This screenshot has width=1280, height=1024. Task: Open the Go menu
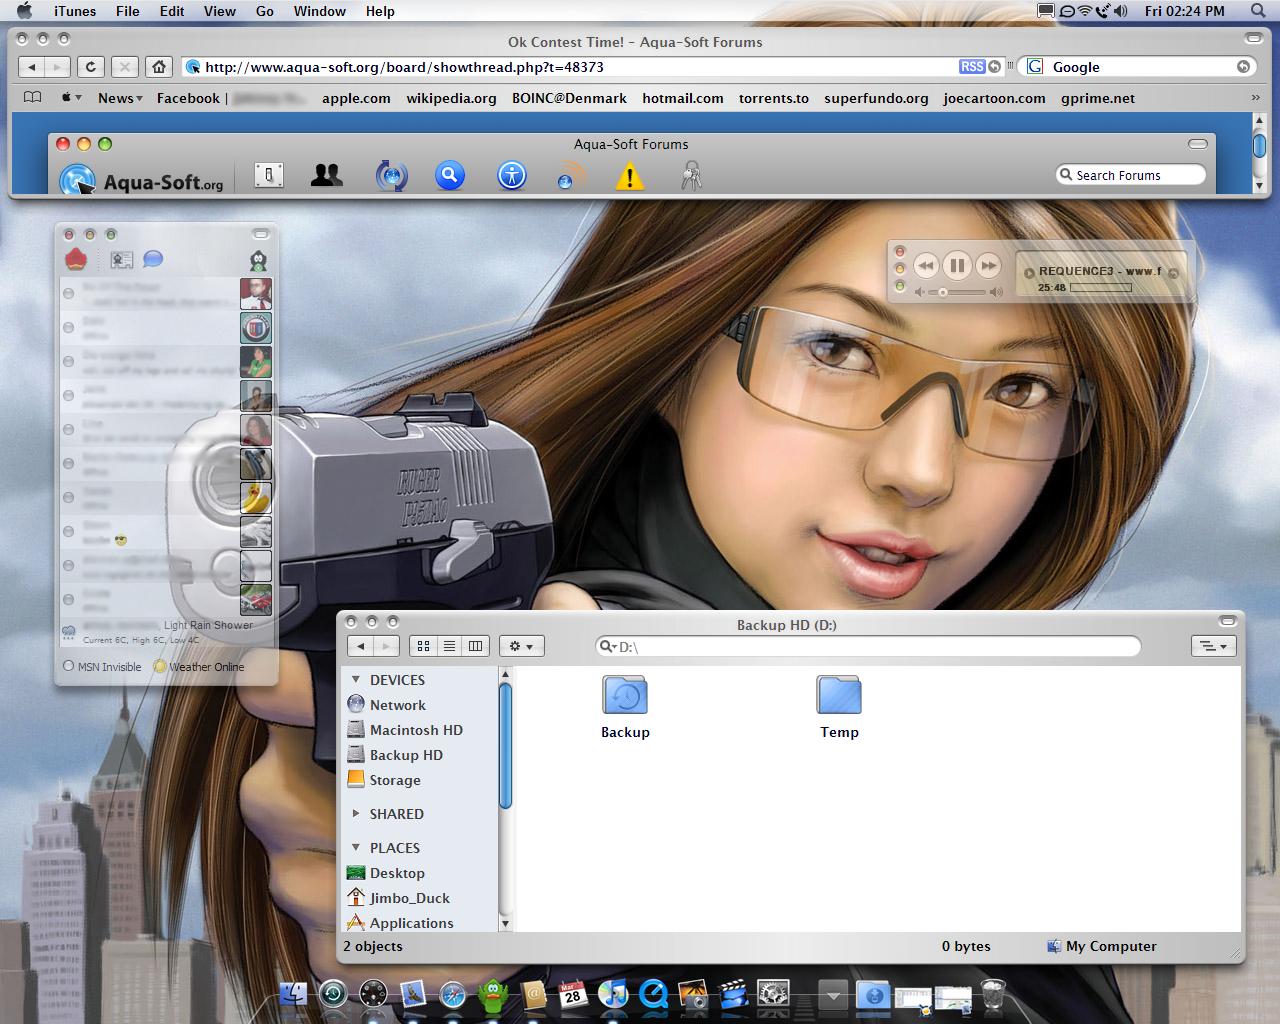(x=265, y=11)
